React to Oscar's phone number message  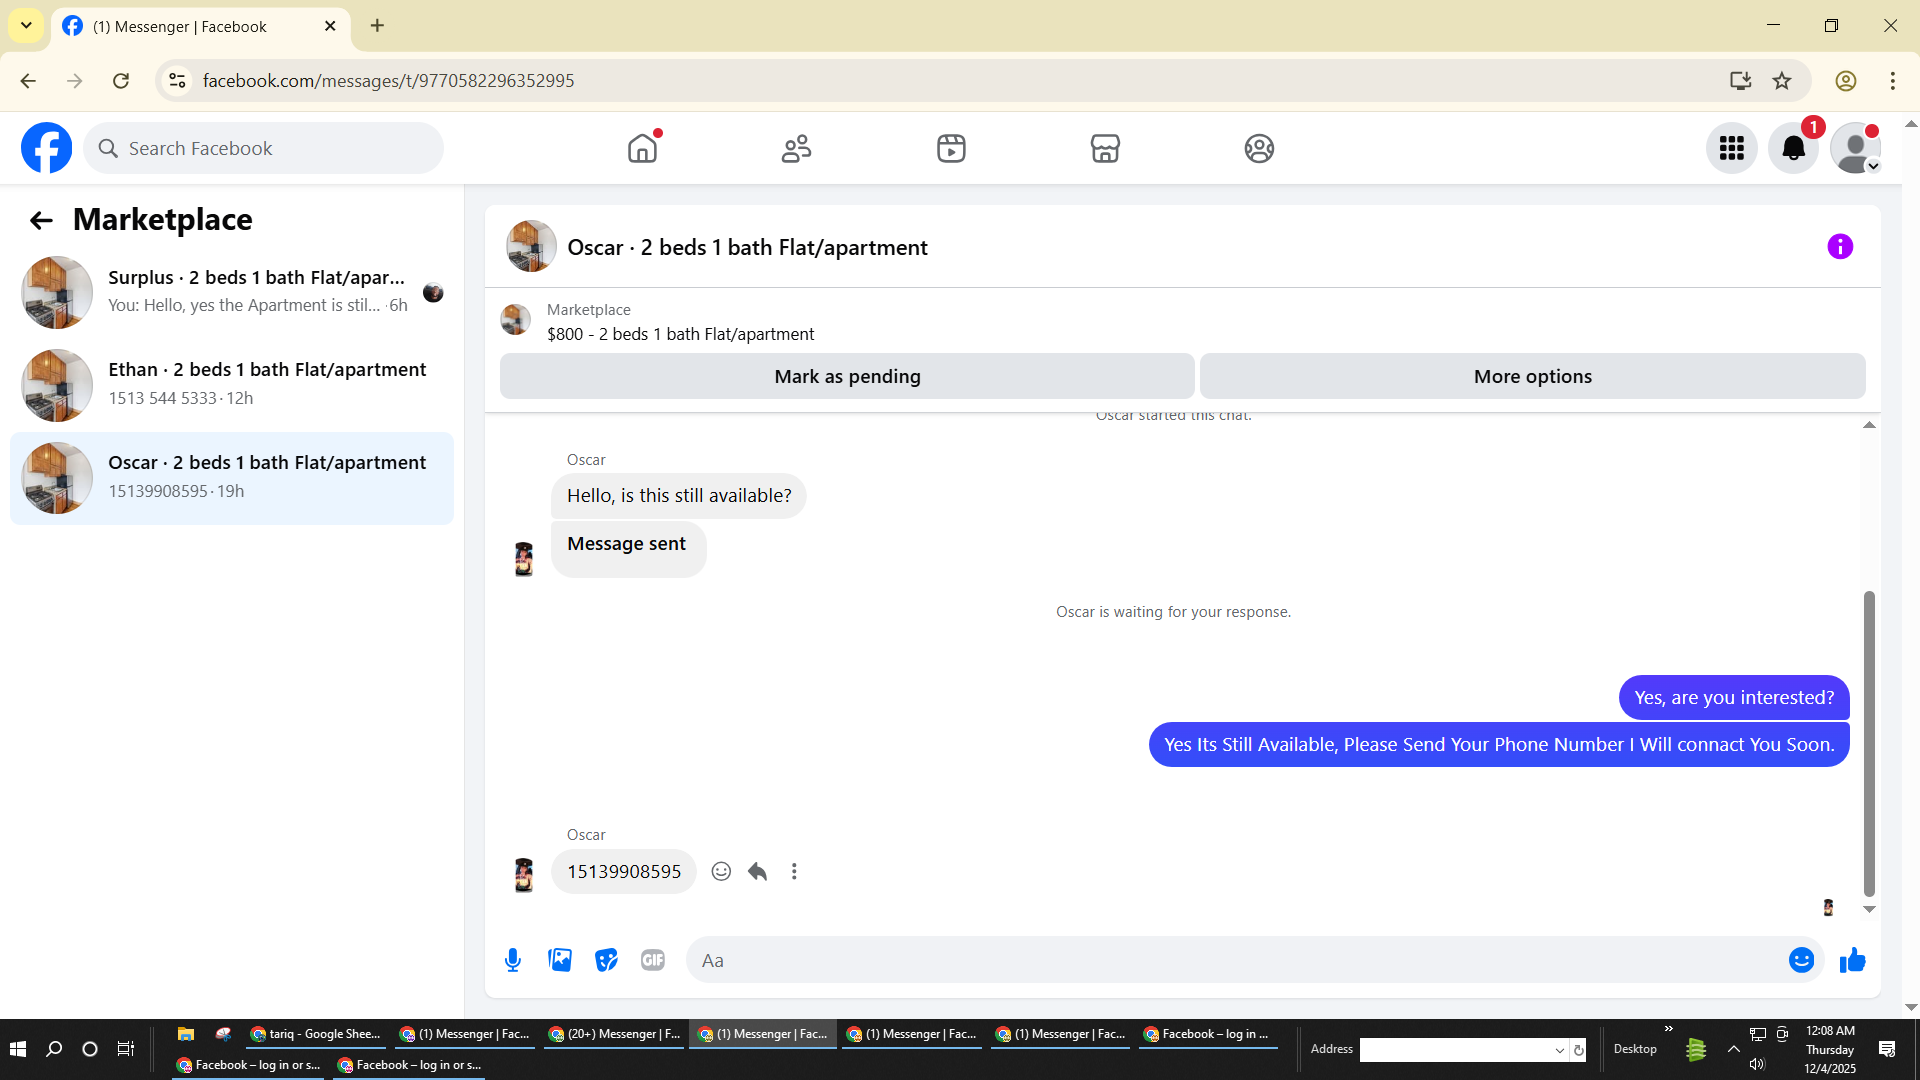(x=721, y=871)
